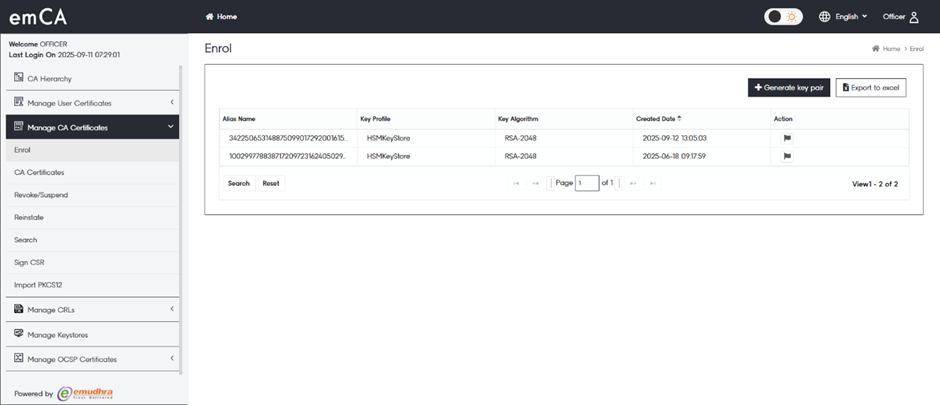Image resolution: width=940 pixels, height=405 pixels.
Task: Click the Generate key pair button
Action: (x=789, y=88)
